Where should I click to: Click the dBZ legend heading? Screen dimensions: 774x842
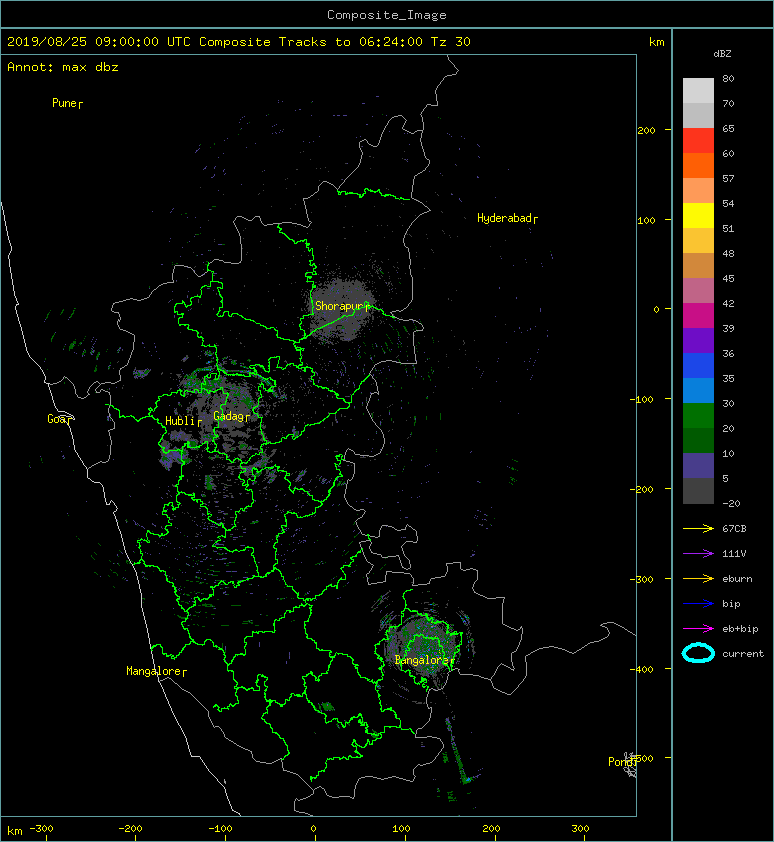(722, 54)
